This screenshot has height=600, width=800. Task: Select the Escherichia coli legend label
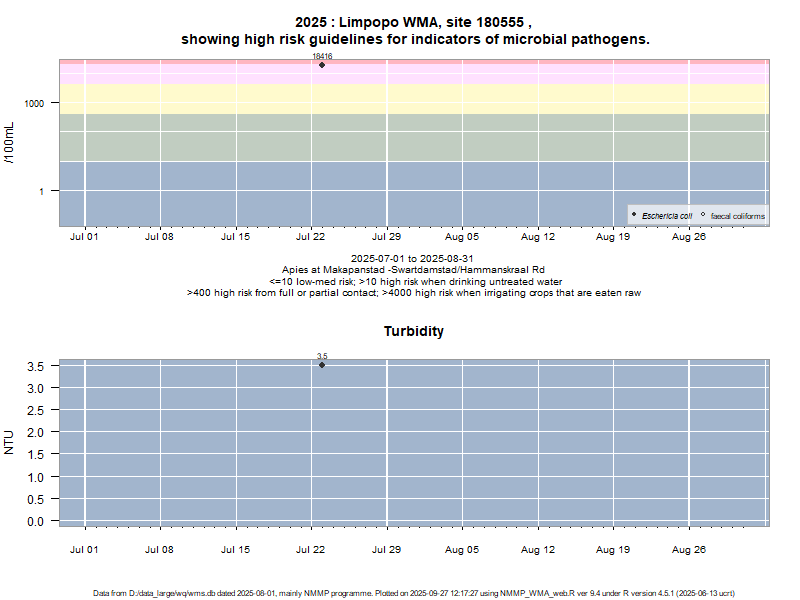pyautogui.click(x=666, y=216)
